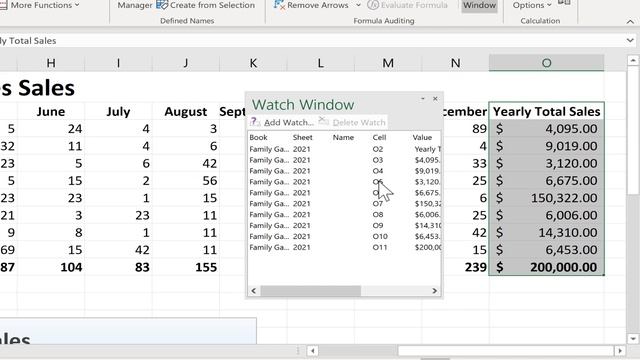This screenshot has width=640, height=360.
Task: Click Sheet column header in Watch Window
Action: (x=302, y=138)
